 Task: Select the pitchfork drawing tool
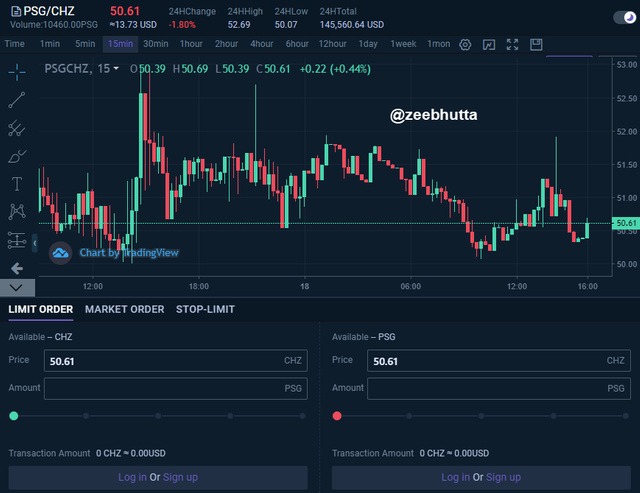tap(17, 128)
